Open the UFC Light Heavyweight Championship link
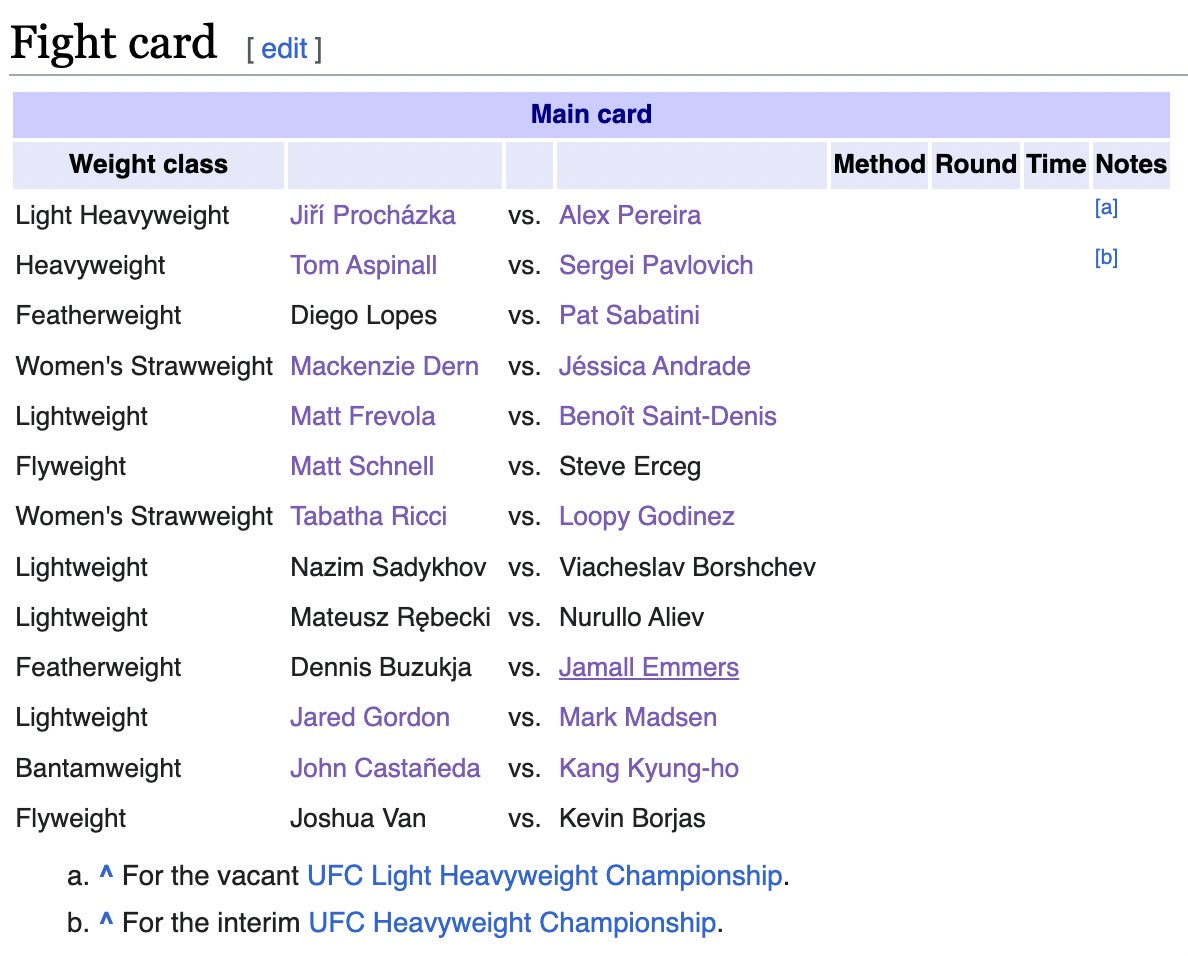Viewport: 1188px width, 956px height. (544, 876)
